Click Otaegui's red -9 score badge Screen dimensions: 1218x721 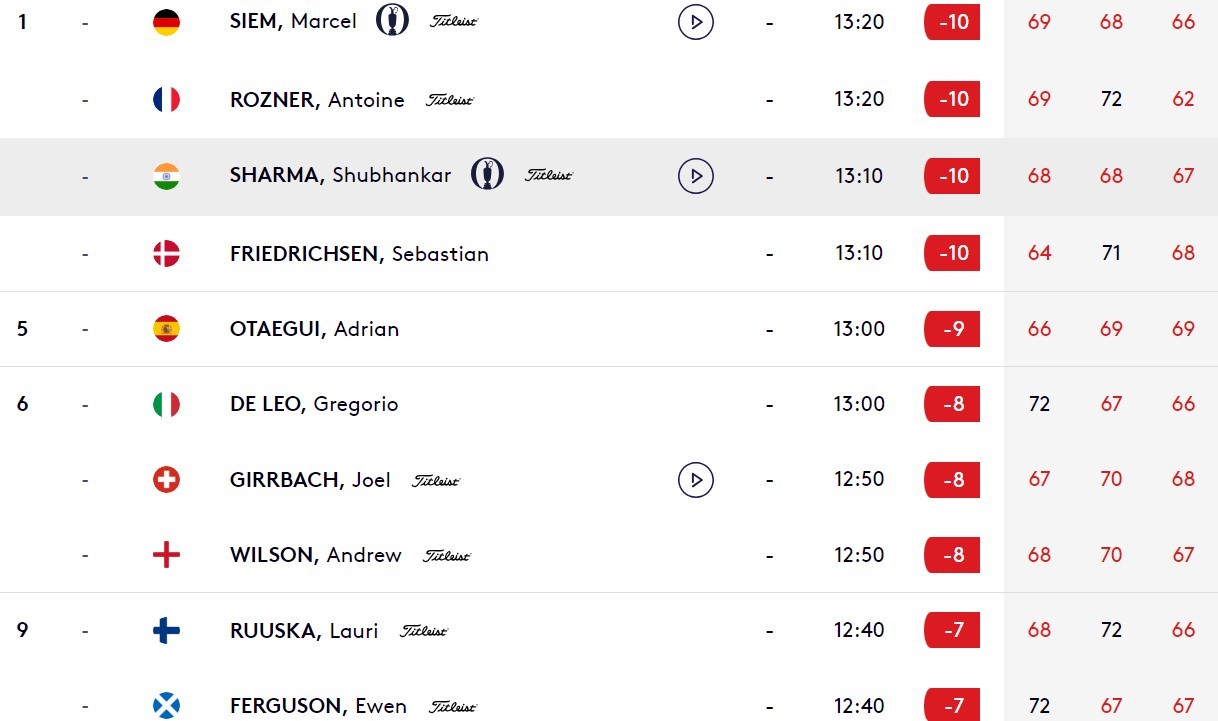coord(952,329)
